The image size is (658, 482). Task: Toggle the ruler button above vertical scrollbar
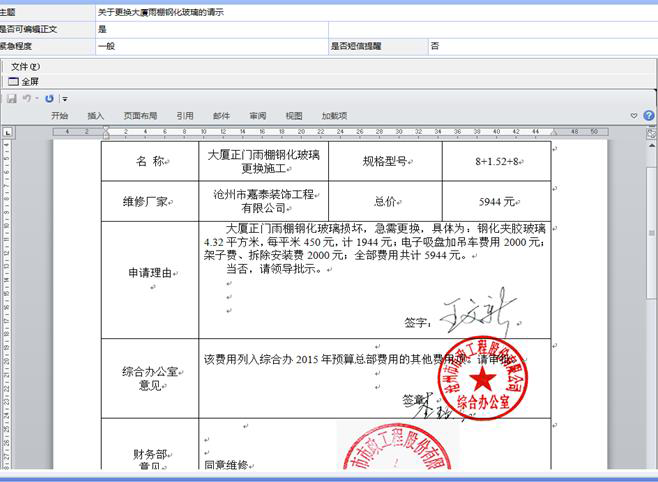click(x=650, y=131)
